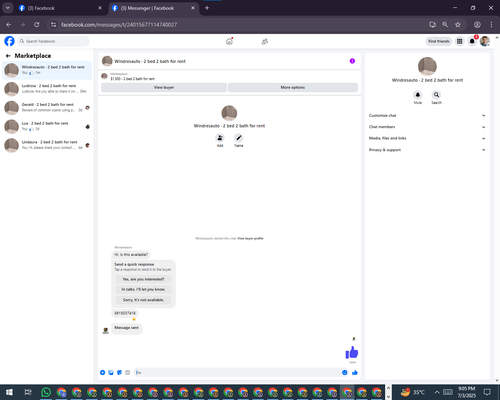
Task: Open the Chrome profile icon
Action: click(x=477, y=25)
